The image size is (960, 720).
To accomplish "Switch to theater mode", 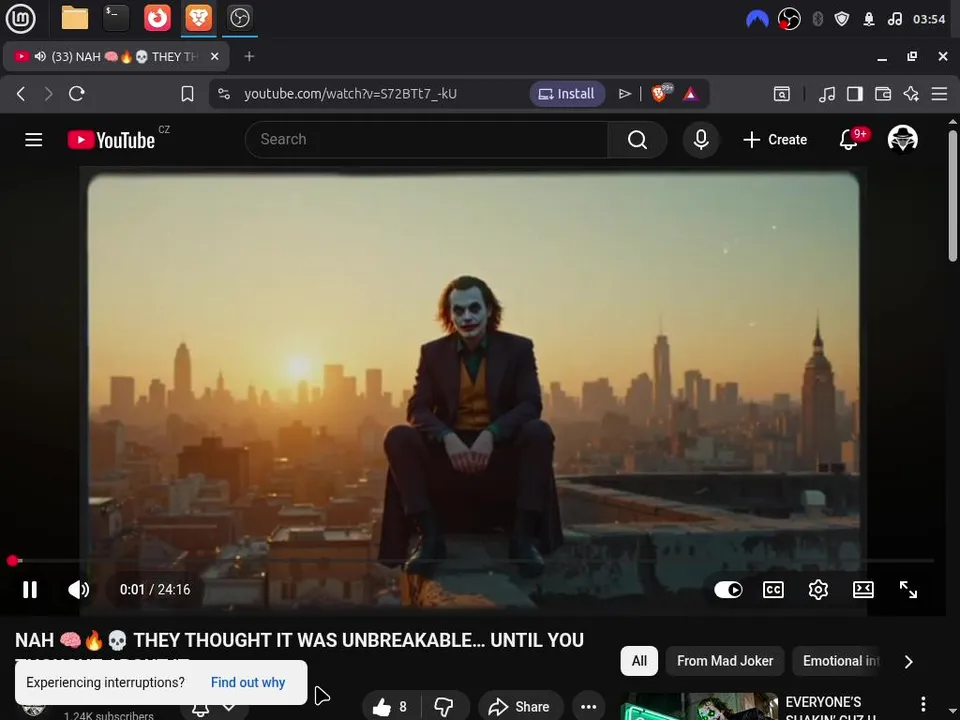I will click(x=863, y=590).
